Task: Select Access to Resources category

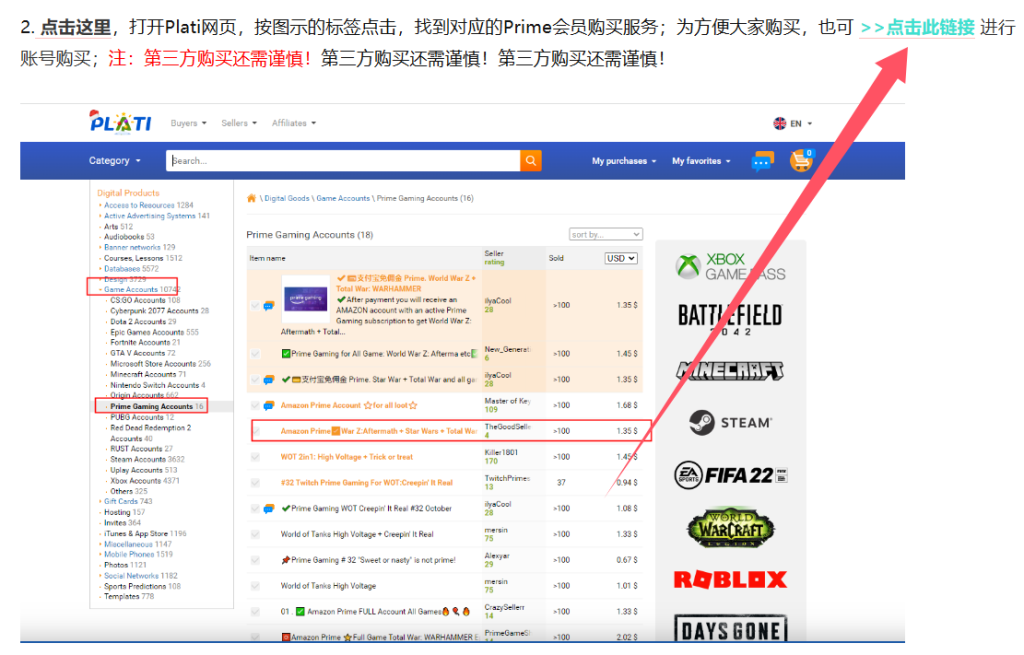Action: coord(139,205)
